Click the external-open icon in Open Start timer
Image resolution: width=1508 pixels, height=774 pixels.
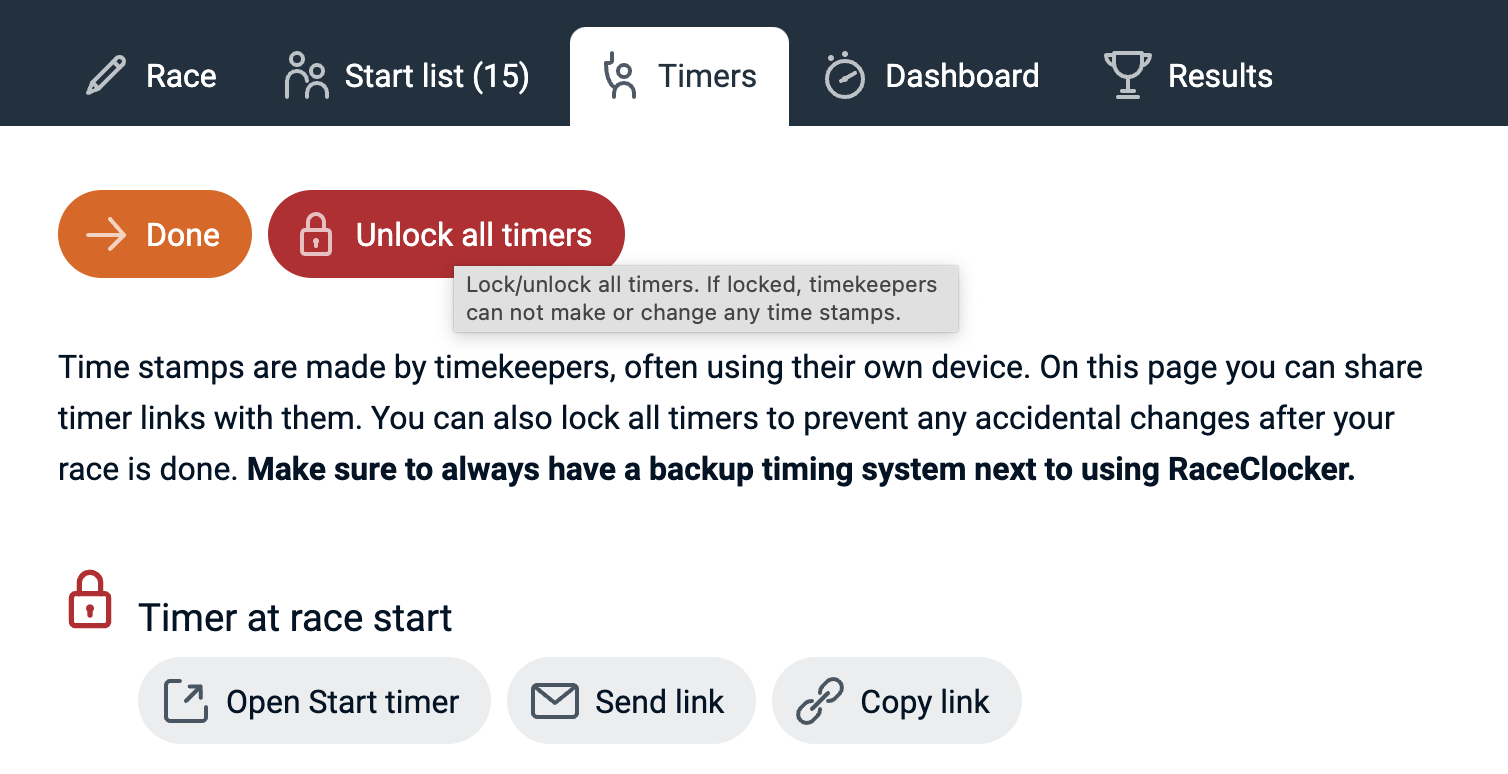(x=185, y=701)
